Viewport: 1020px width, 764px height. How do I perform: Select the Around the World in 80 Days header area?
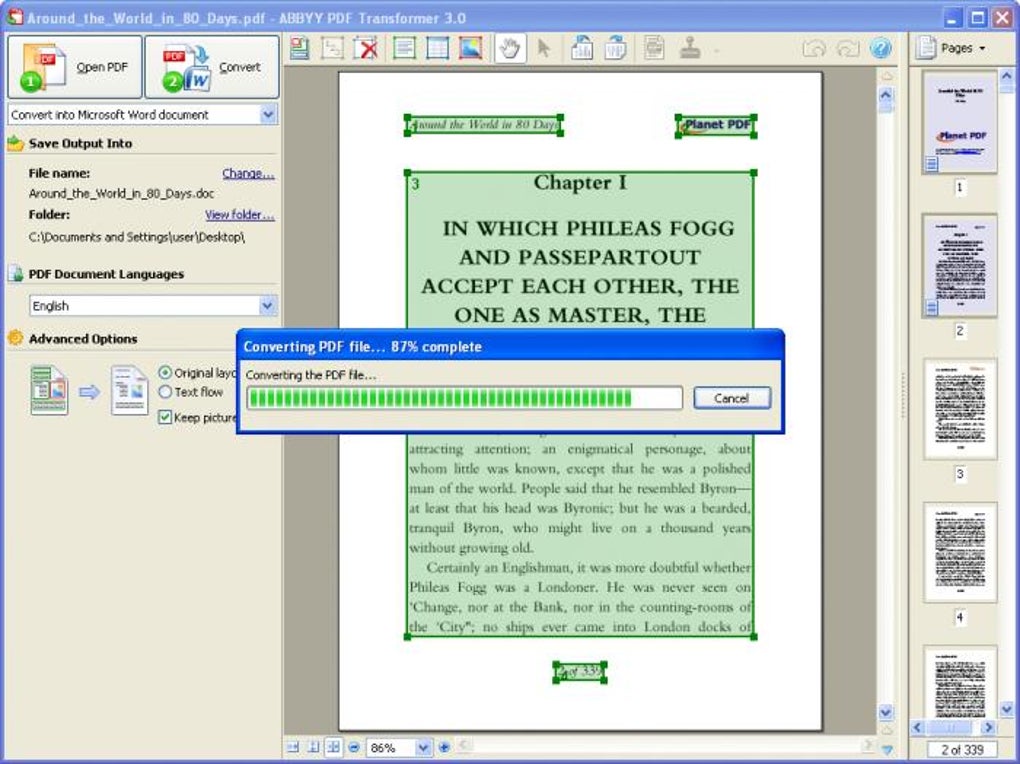click(x=484, y=124)
